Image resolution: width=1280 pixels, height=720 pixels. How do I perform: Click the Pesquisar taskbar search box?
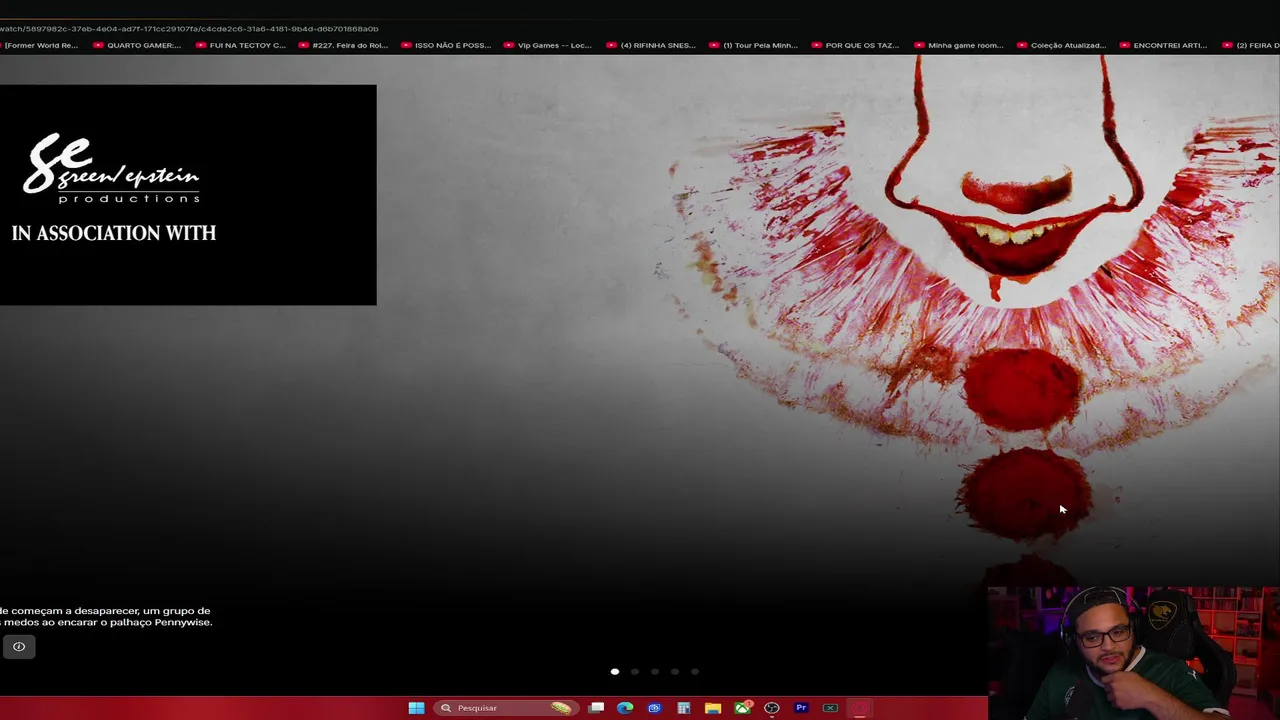(x=506, y=708)
